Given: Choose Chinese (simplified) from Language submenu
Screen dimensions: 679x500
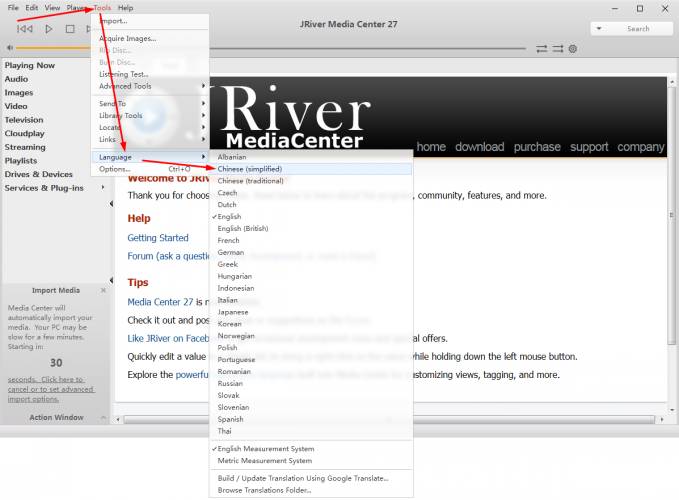Looking at the screenshot, I should pos(249,169).
